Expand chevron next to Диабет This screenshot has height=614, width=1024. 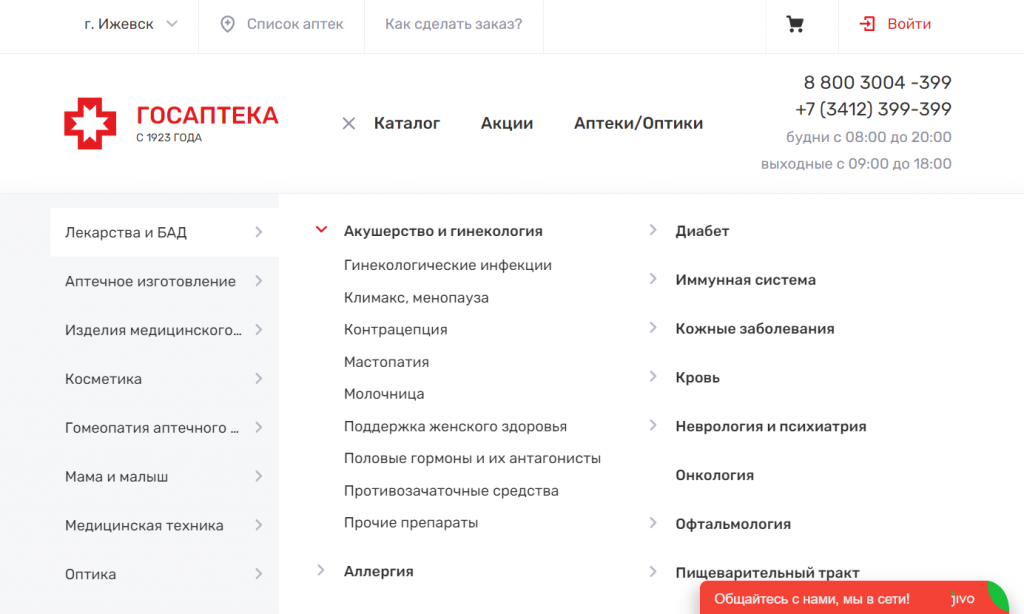click(652, 230)
